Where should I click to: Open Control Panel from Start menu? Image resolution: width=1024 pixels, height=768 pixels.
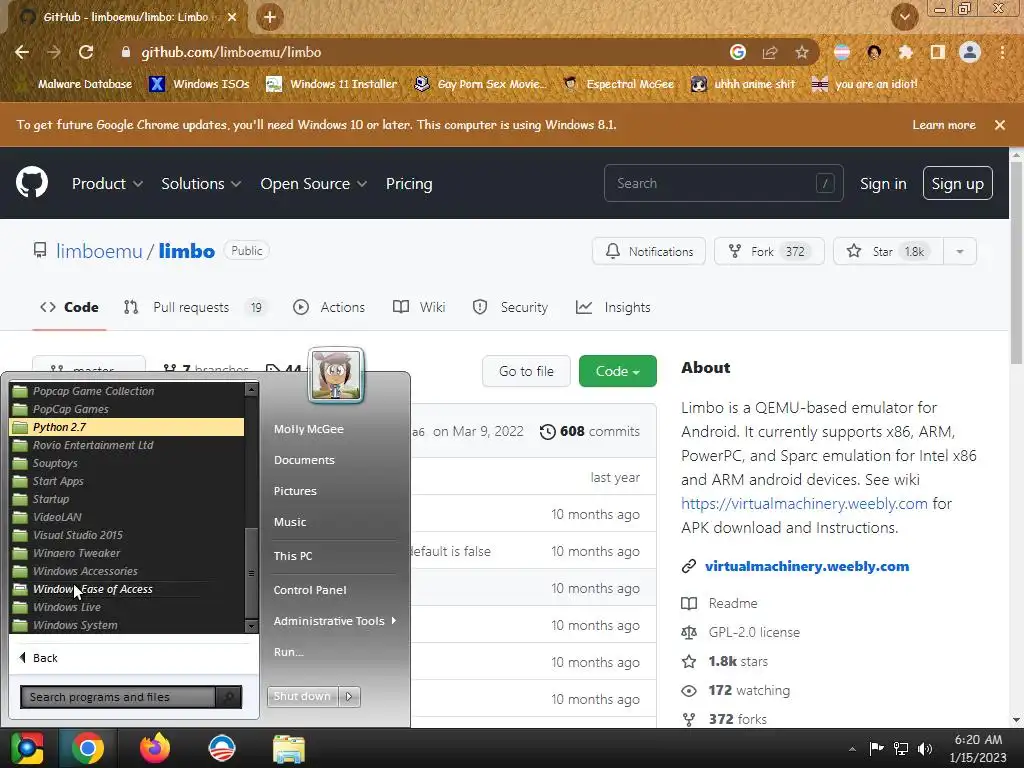click(310, 590)
